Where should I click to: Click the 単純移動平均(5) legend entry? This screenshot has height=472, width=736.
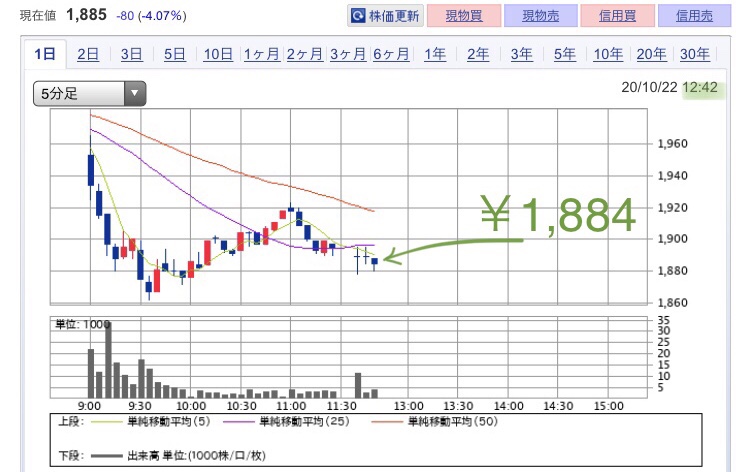coord(169,421)
